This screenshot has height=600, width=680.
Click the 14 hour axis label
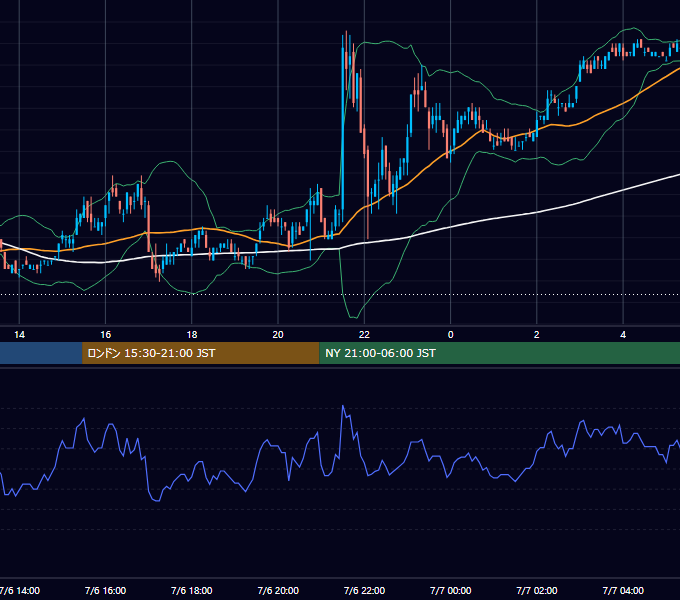click(19, 335)
